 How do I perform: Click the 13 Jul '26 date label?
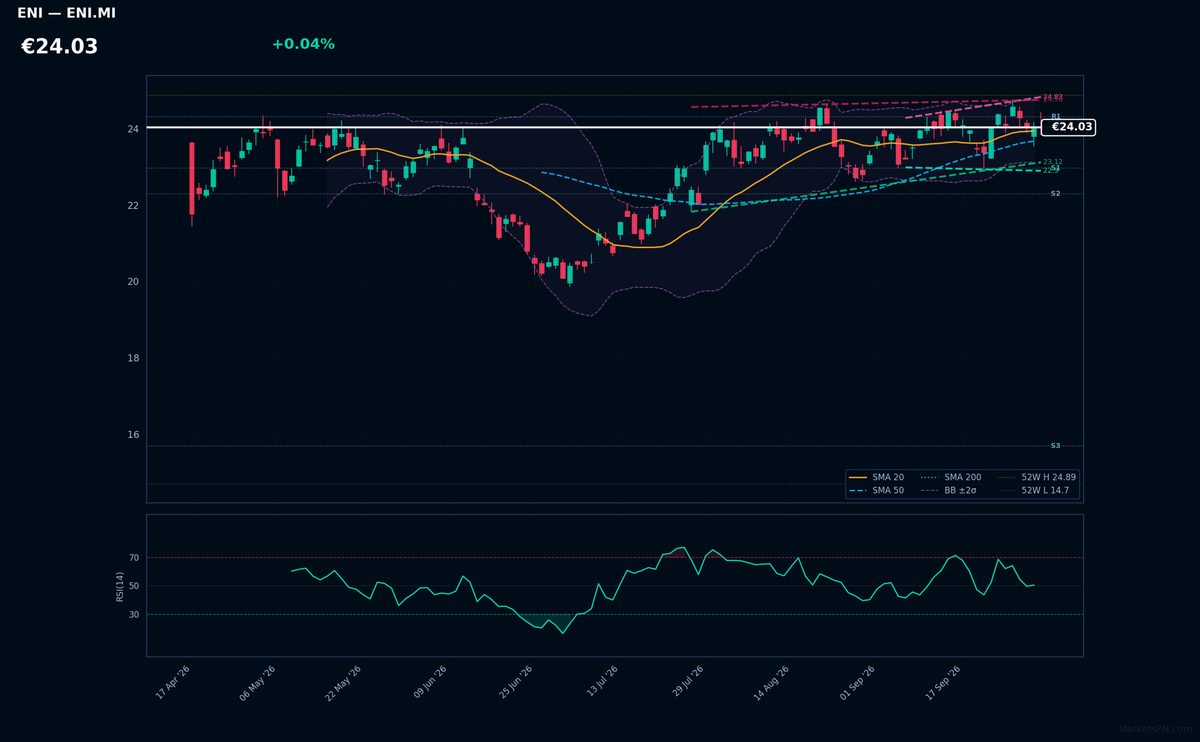(x=603, y=683)
